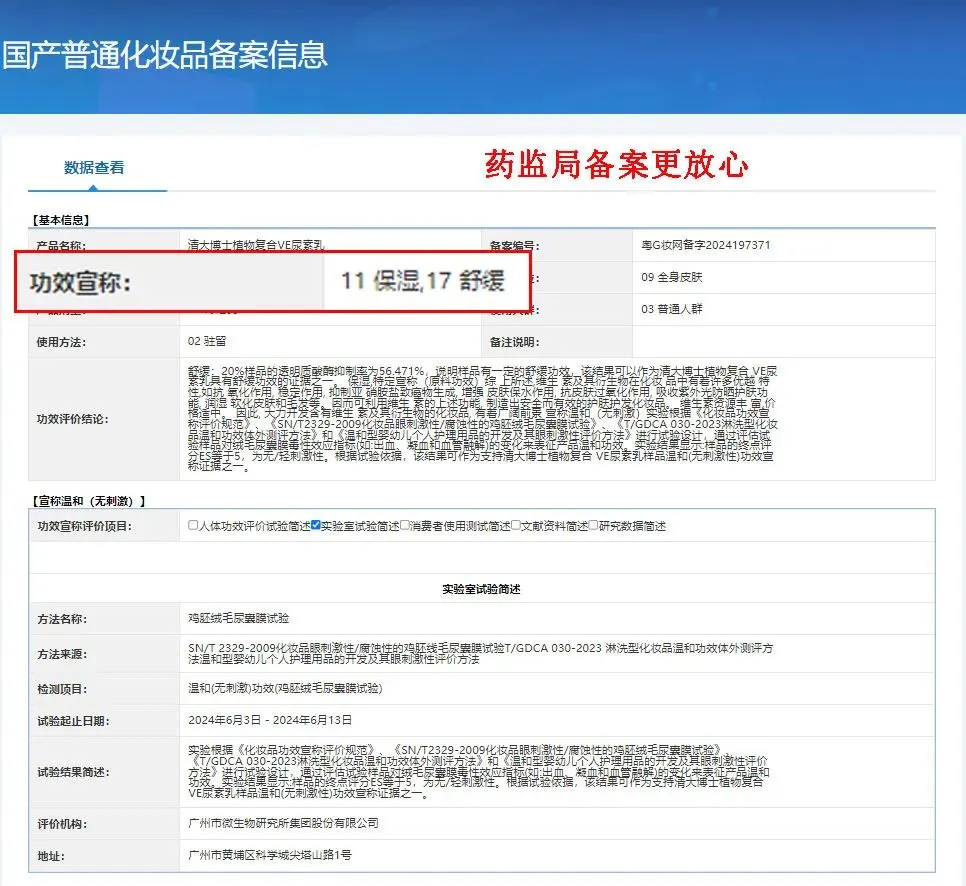Select the institution 广州市微生物研究所集团股份有限公司
The image size is (966, 886).
point(283,823)
